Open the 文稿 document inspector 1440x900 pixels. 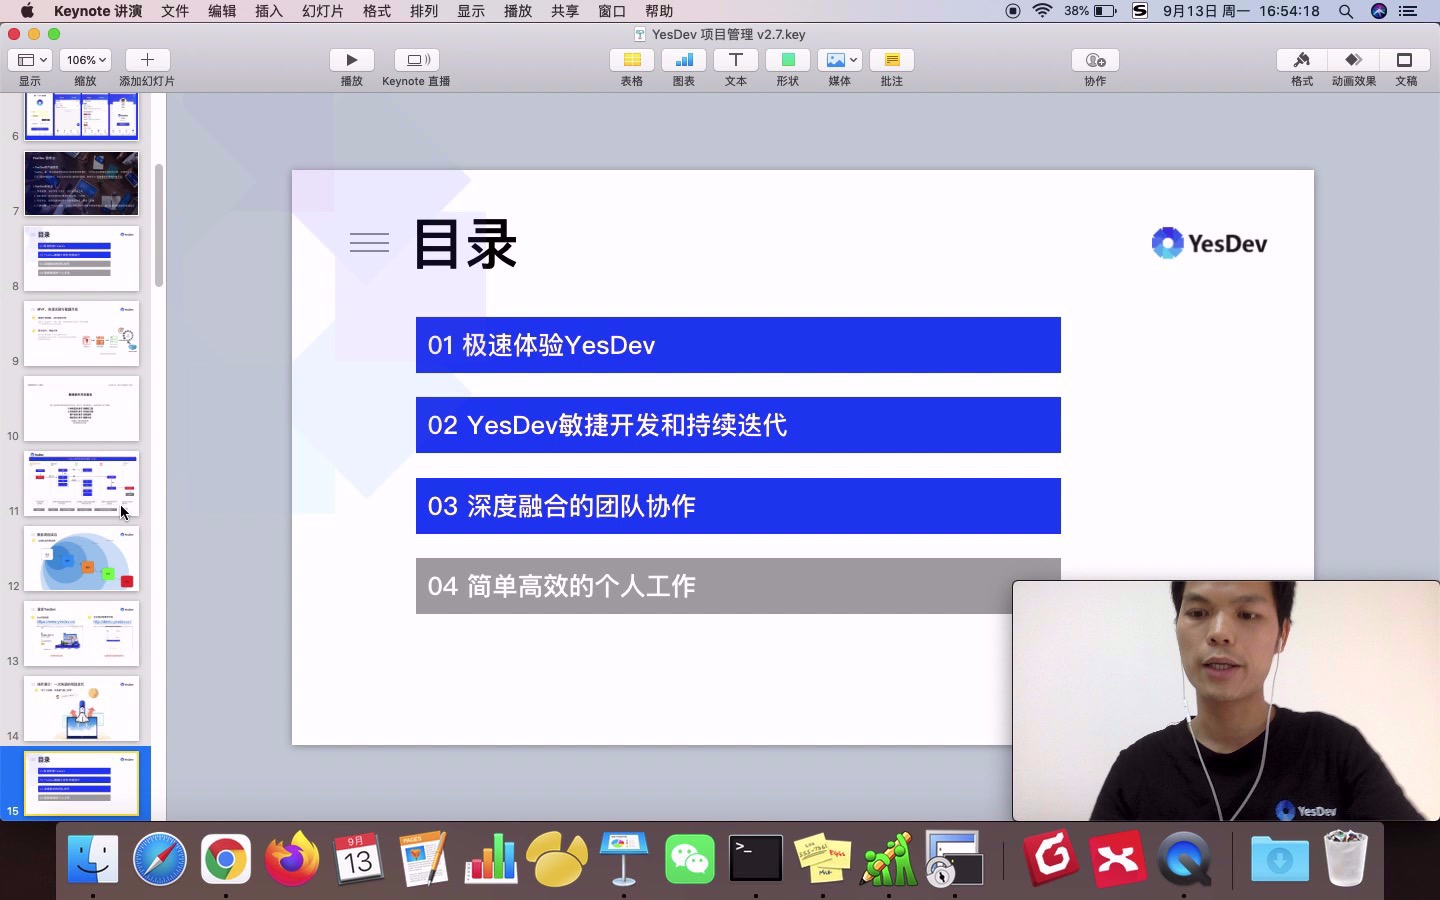pos(1406,60)
